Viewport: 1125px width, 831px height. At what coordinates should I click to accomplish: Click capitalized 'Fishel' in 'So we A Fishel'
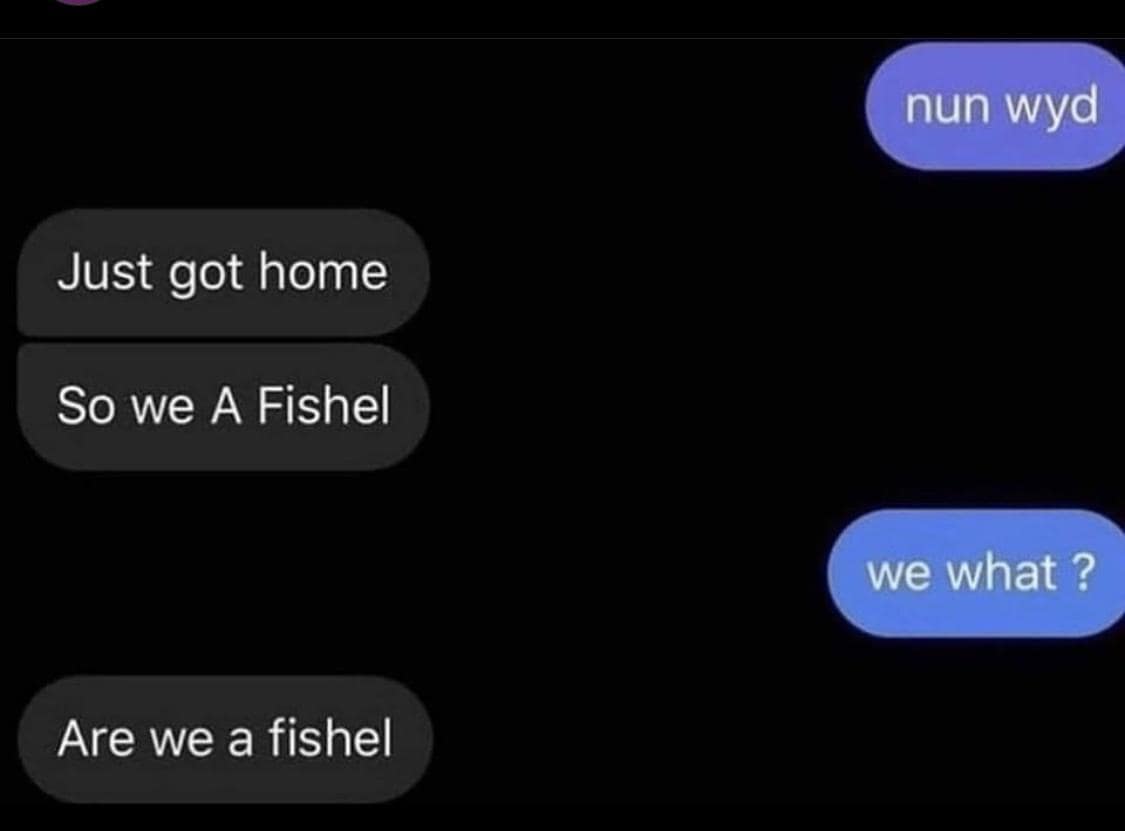pyautogui.click(x=324, y=405)
